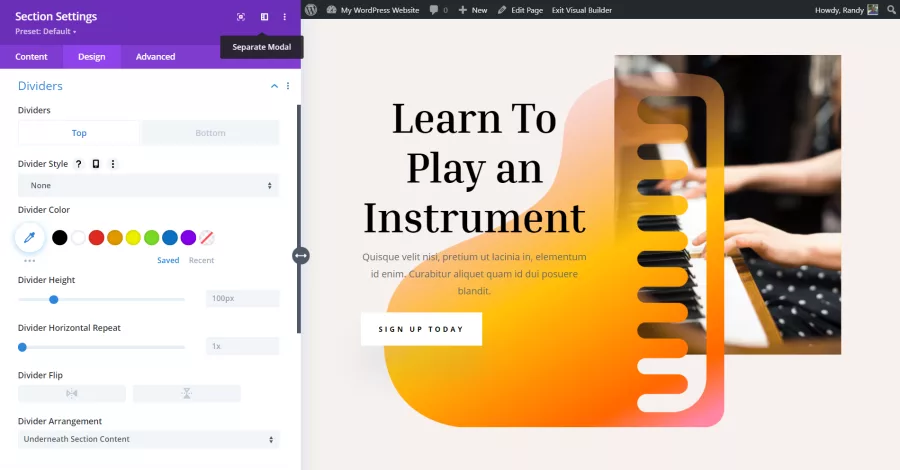Open the Divider Style None dropdown

[149, 185]
